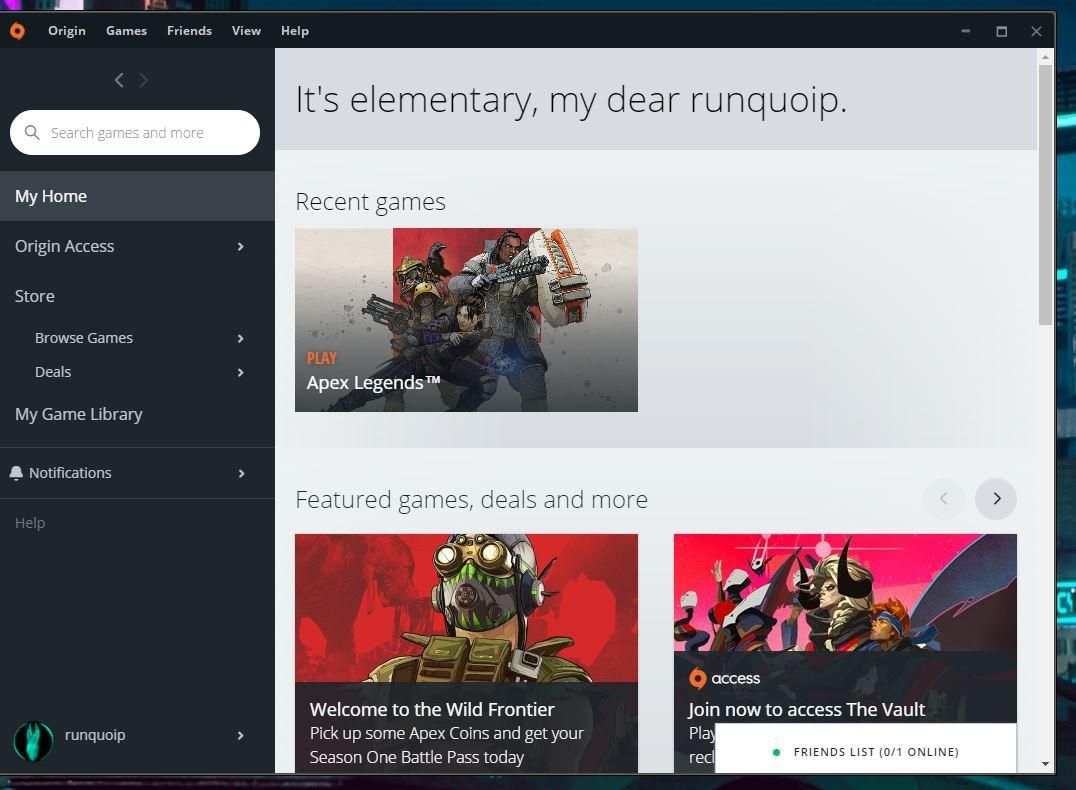
Task: Minimize the Origin window
Action: click(966, 31)
